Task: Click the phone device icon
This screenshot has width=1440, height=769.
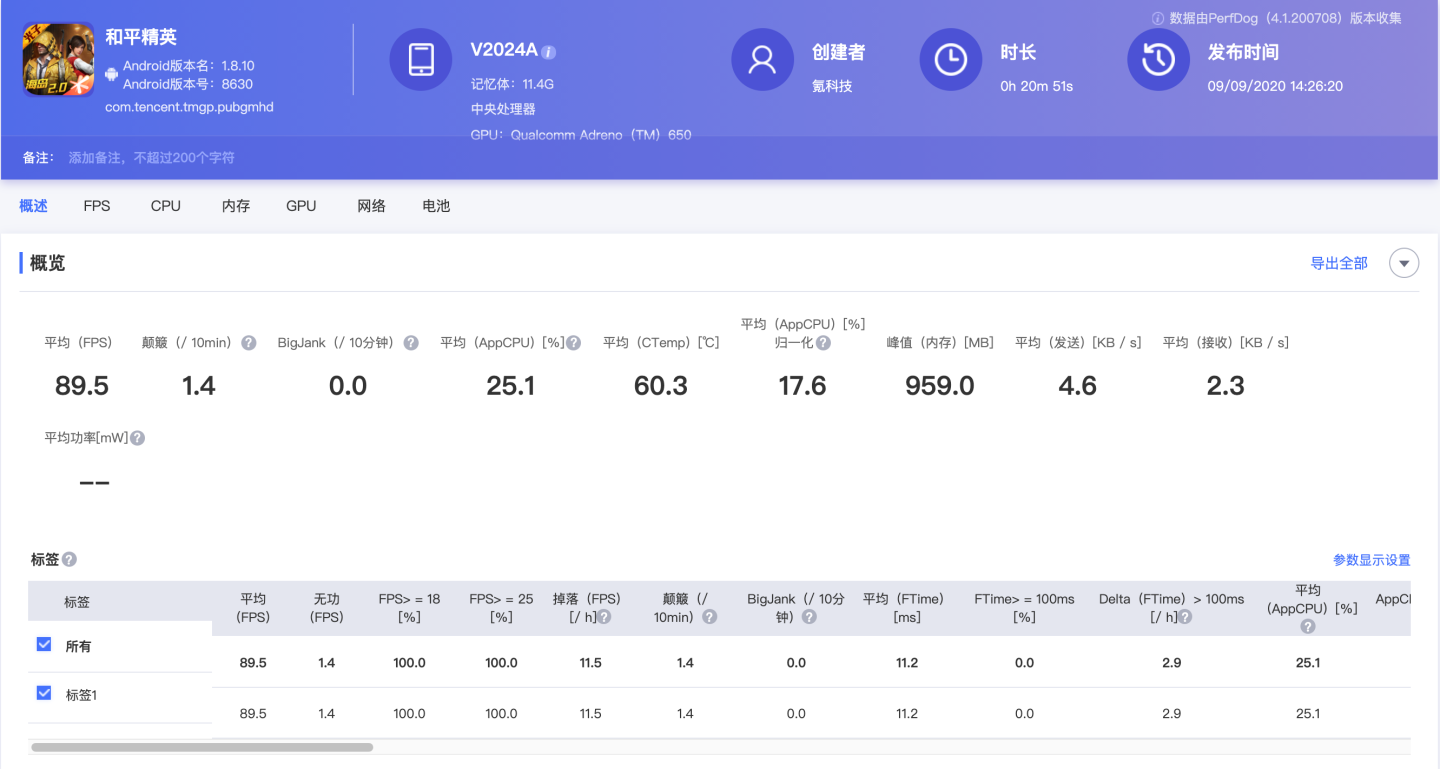Action: [x=422, y=60]
